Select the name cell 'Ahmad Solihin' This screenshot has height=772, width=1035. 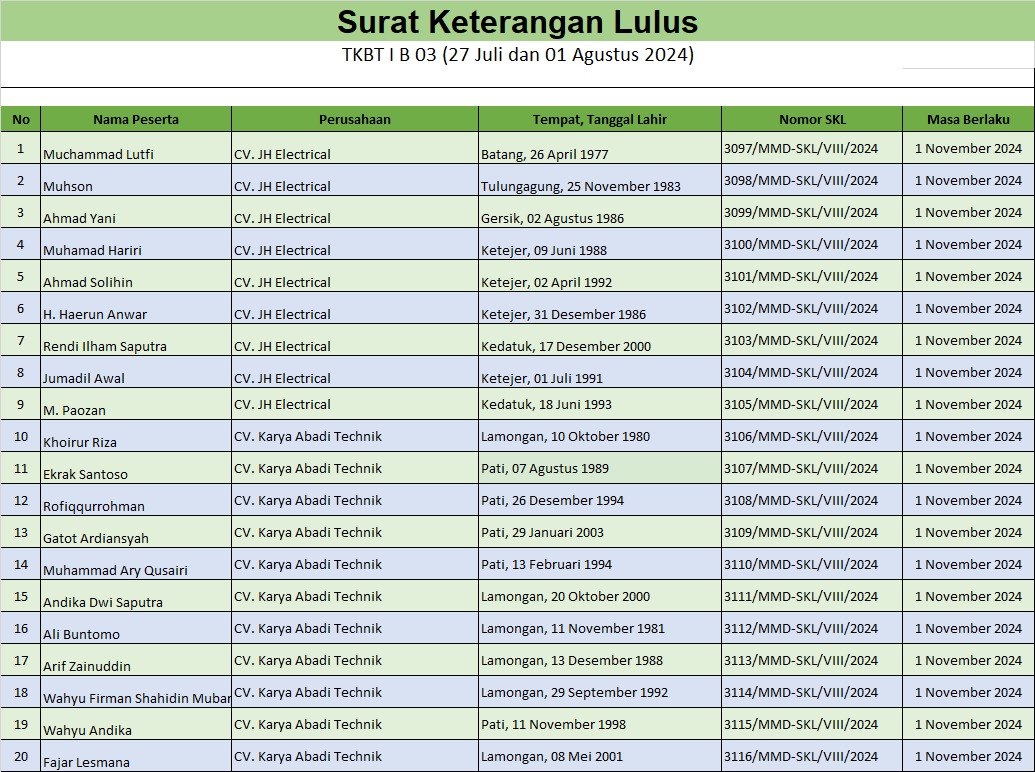click(136, 276)
